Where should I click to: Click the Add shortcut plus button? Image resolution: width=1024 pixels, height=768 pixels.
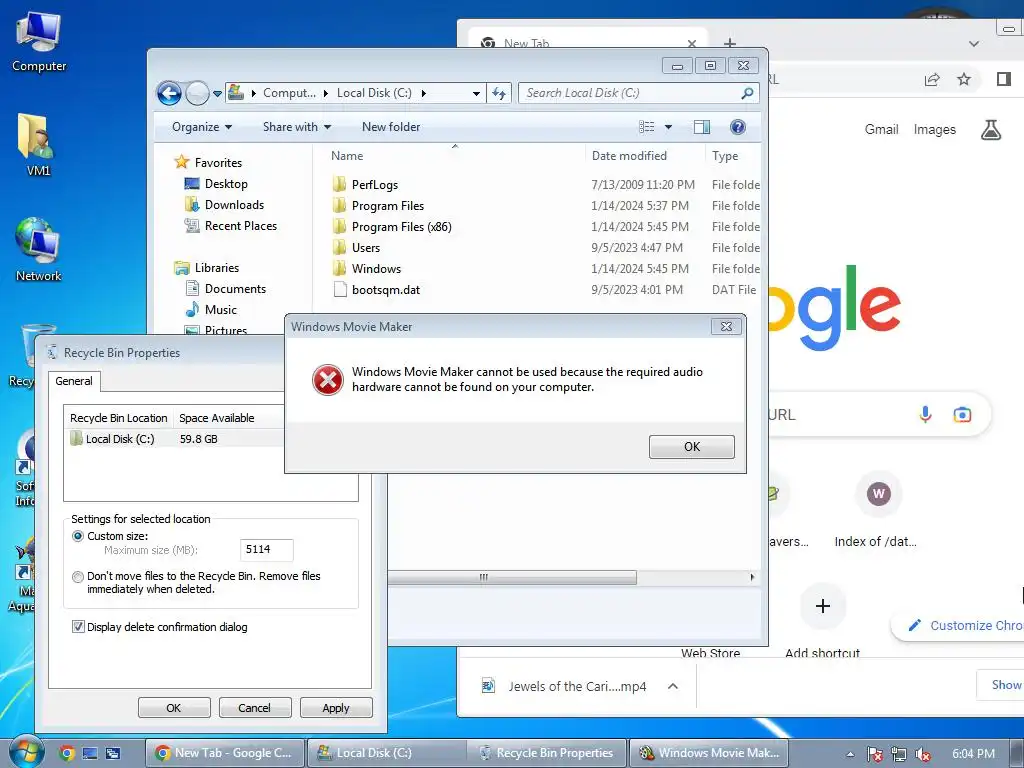point(823,606)
